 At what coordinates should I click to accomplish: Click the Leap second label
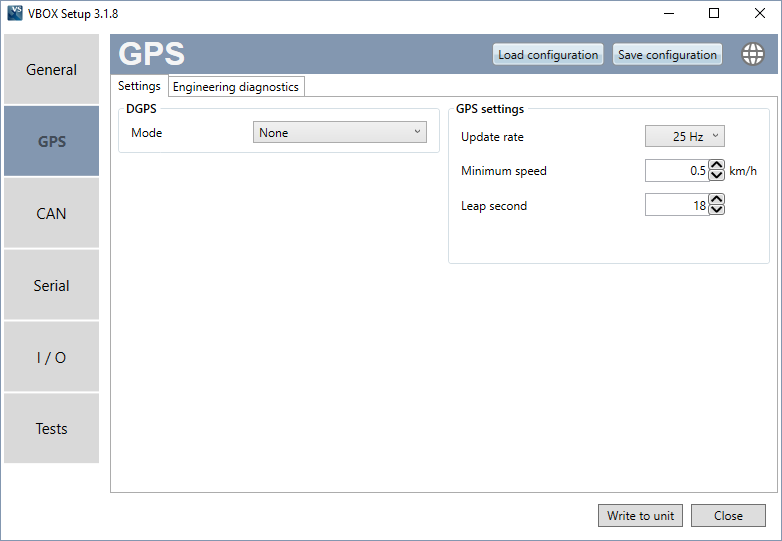pyautogui.click(x=494, y=205)
